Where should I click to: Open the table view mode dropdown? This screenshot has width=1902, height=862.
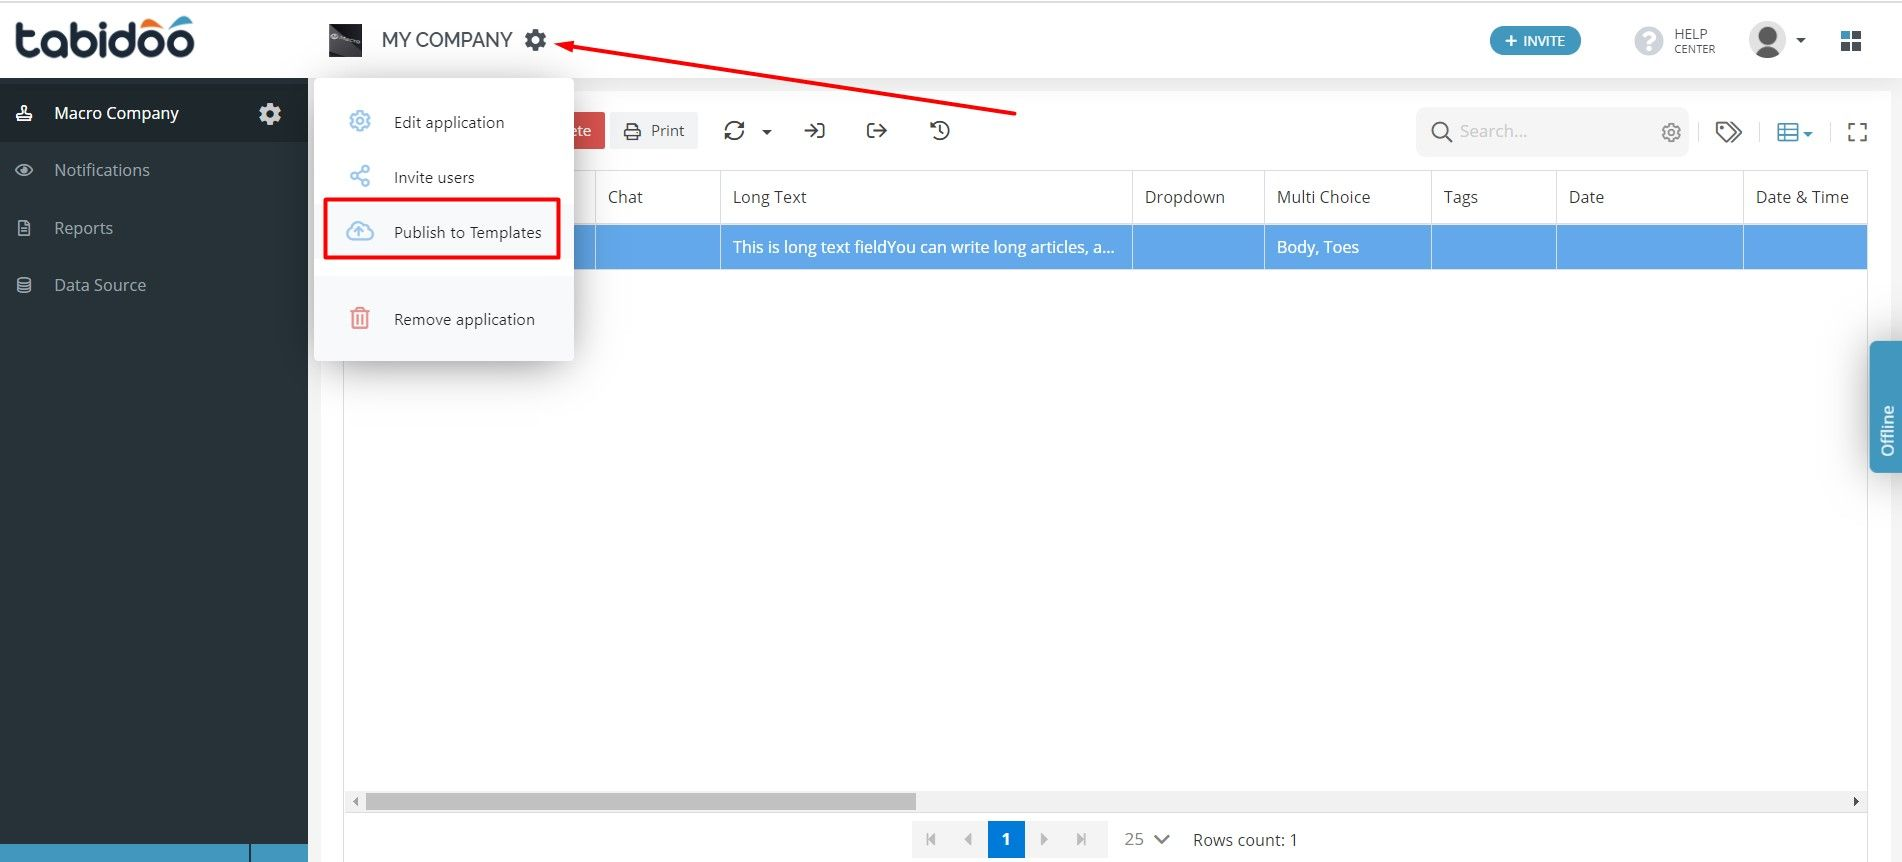click(1795, 132)
